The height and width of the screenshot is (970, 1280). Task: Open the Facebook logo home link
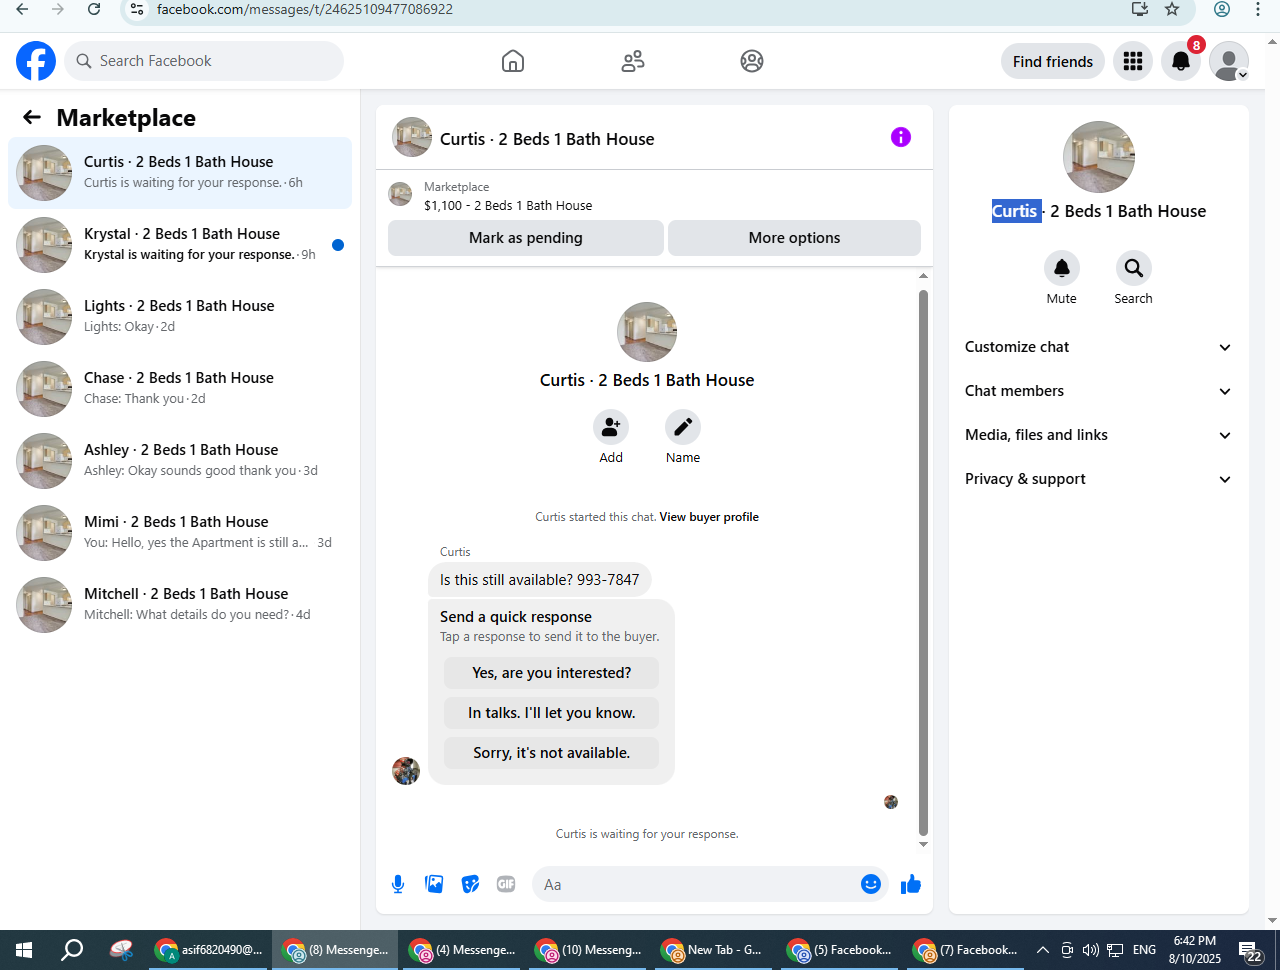point(36,61)
